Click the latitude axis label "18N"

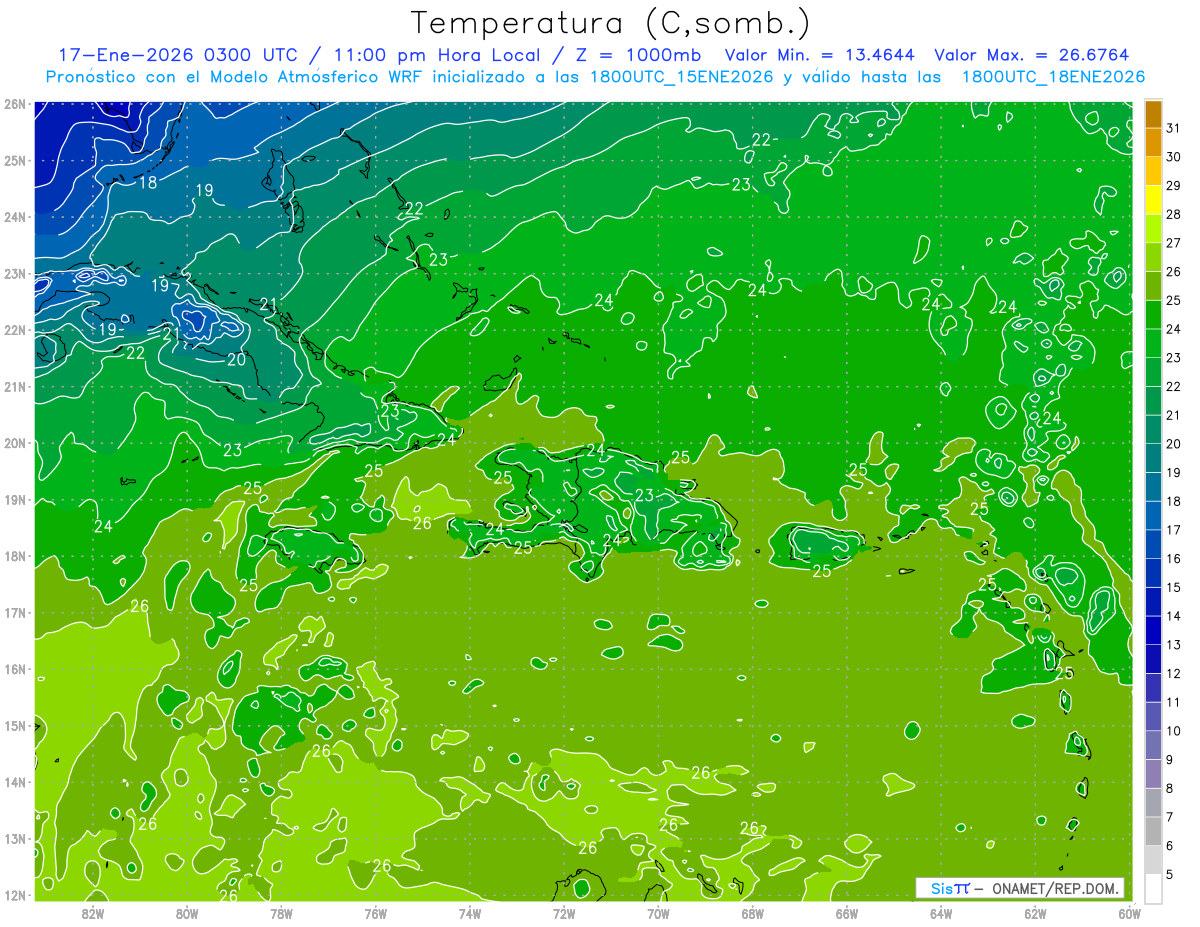(x=14, y=556)
